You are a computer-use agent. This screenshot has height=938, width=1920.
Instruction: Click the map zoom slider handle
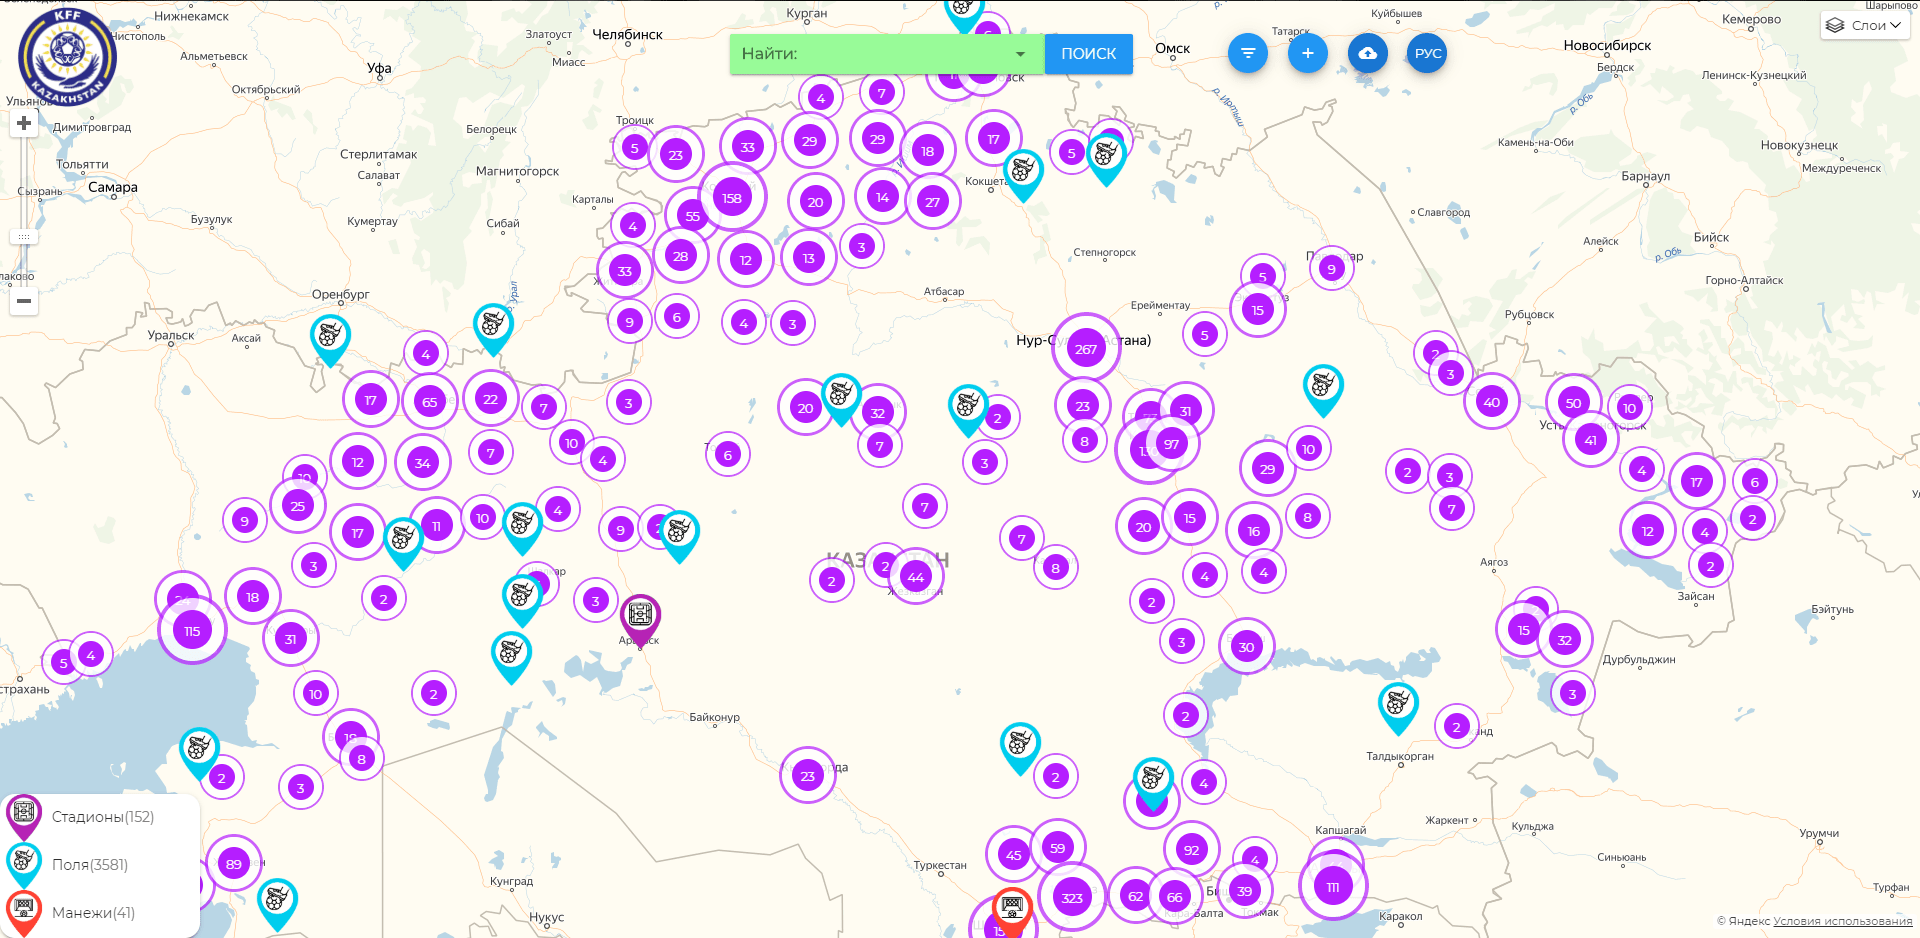(x=24, y=237)
